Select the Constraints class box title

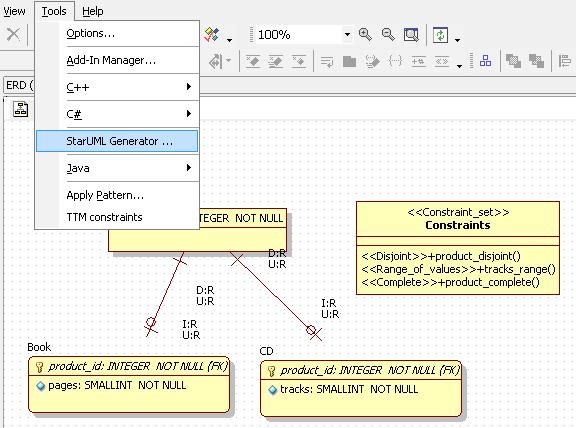tap(458, 225)
